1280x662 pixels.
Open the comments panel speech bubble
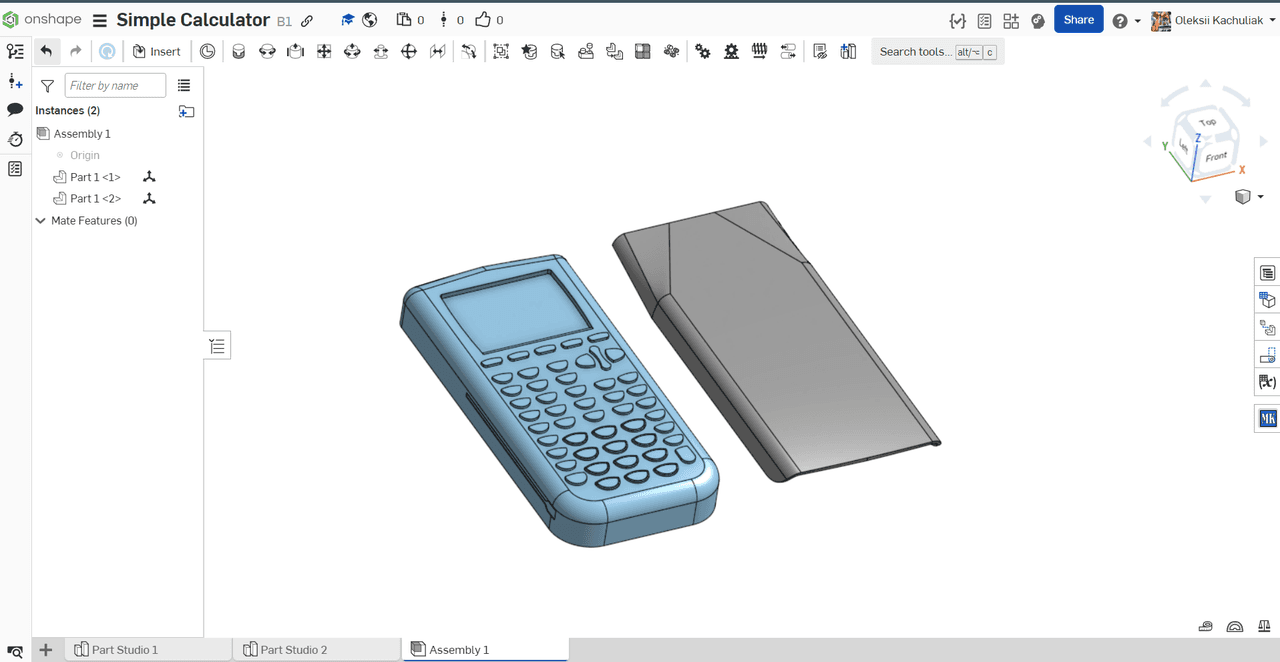click(x=15, y=109)
